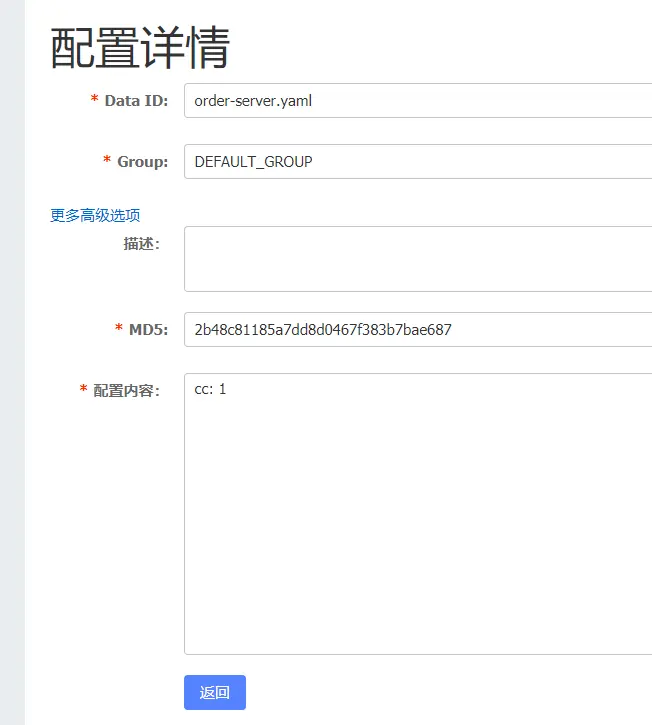The image size is (652, 725).
Task: Click the 配置内容 field label
Action: coord(126,390)
